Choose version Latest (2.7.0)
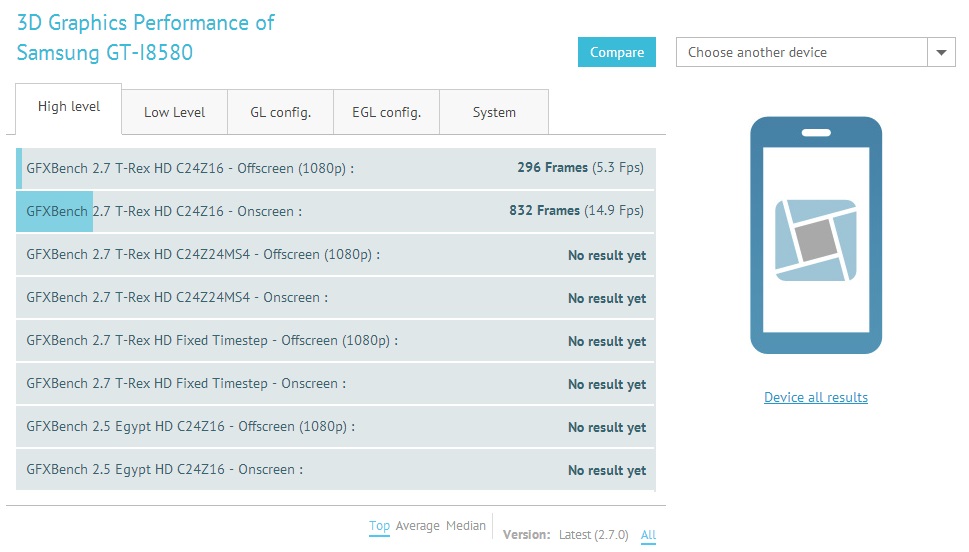 (593, 535)
